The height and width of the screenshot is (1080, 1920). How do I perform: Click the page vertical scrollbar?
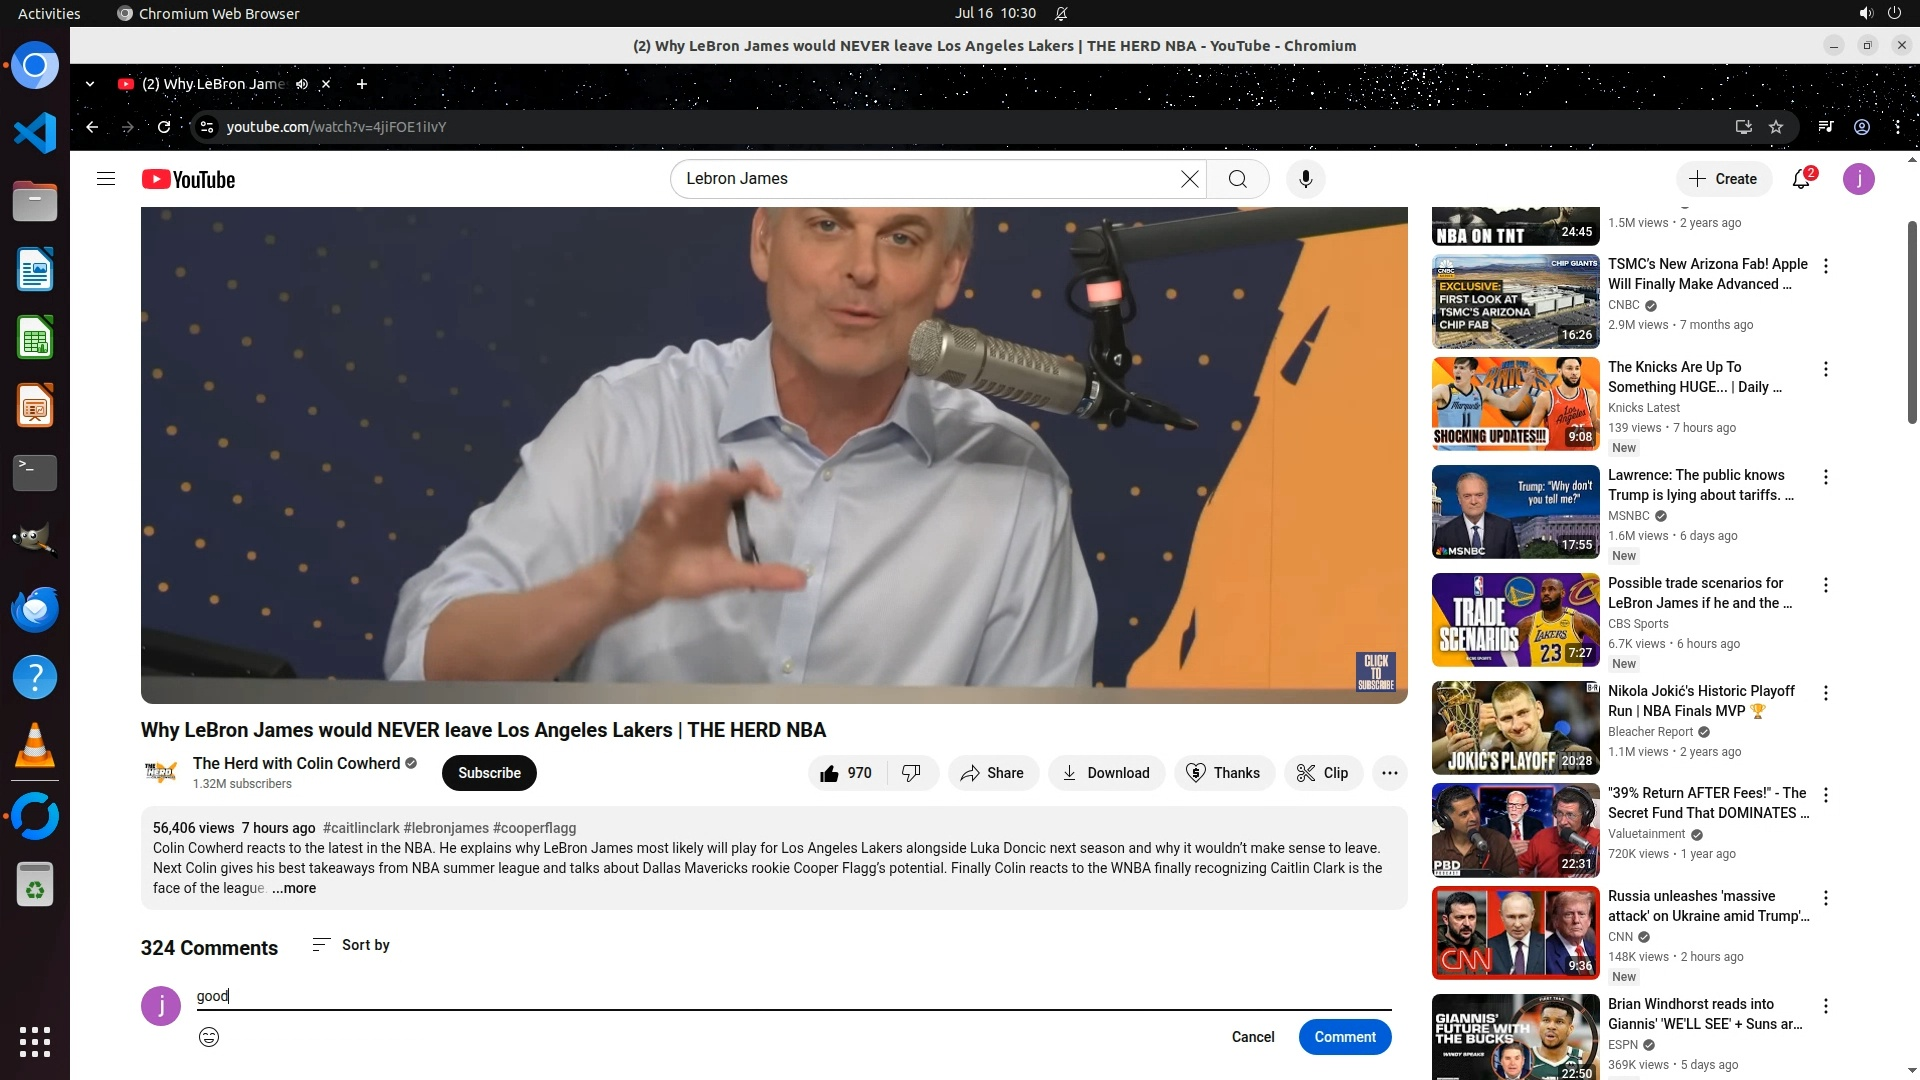pyautogui.click(x=1912, y=320)
